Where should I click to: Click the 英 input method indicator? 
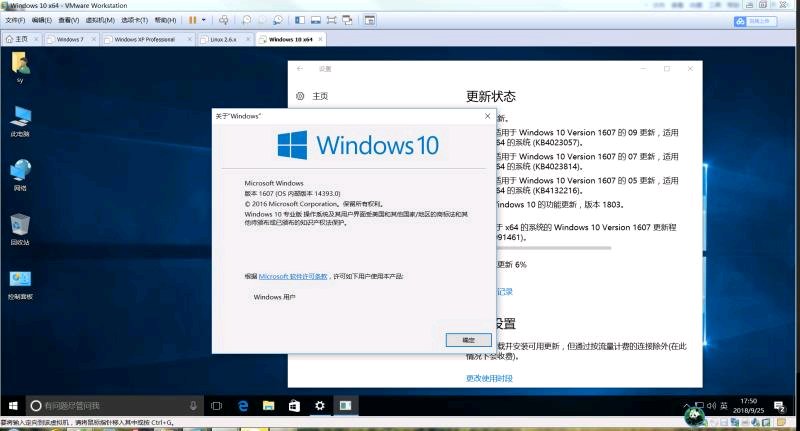pyautogui.click(x=724, y=406)
